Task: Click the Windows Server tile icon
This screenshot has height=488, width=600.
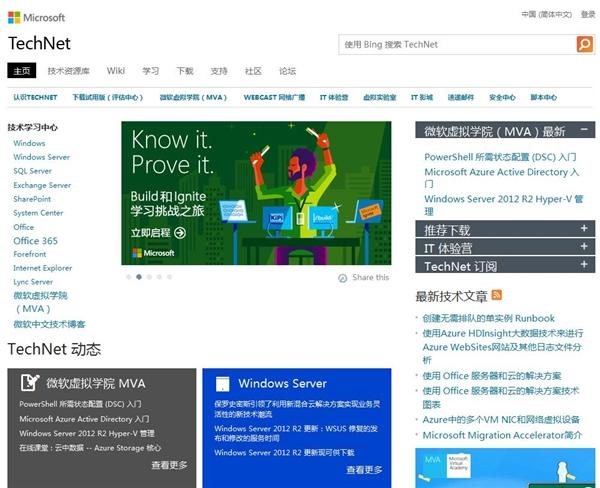Action: [222, 384]
